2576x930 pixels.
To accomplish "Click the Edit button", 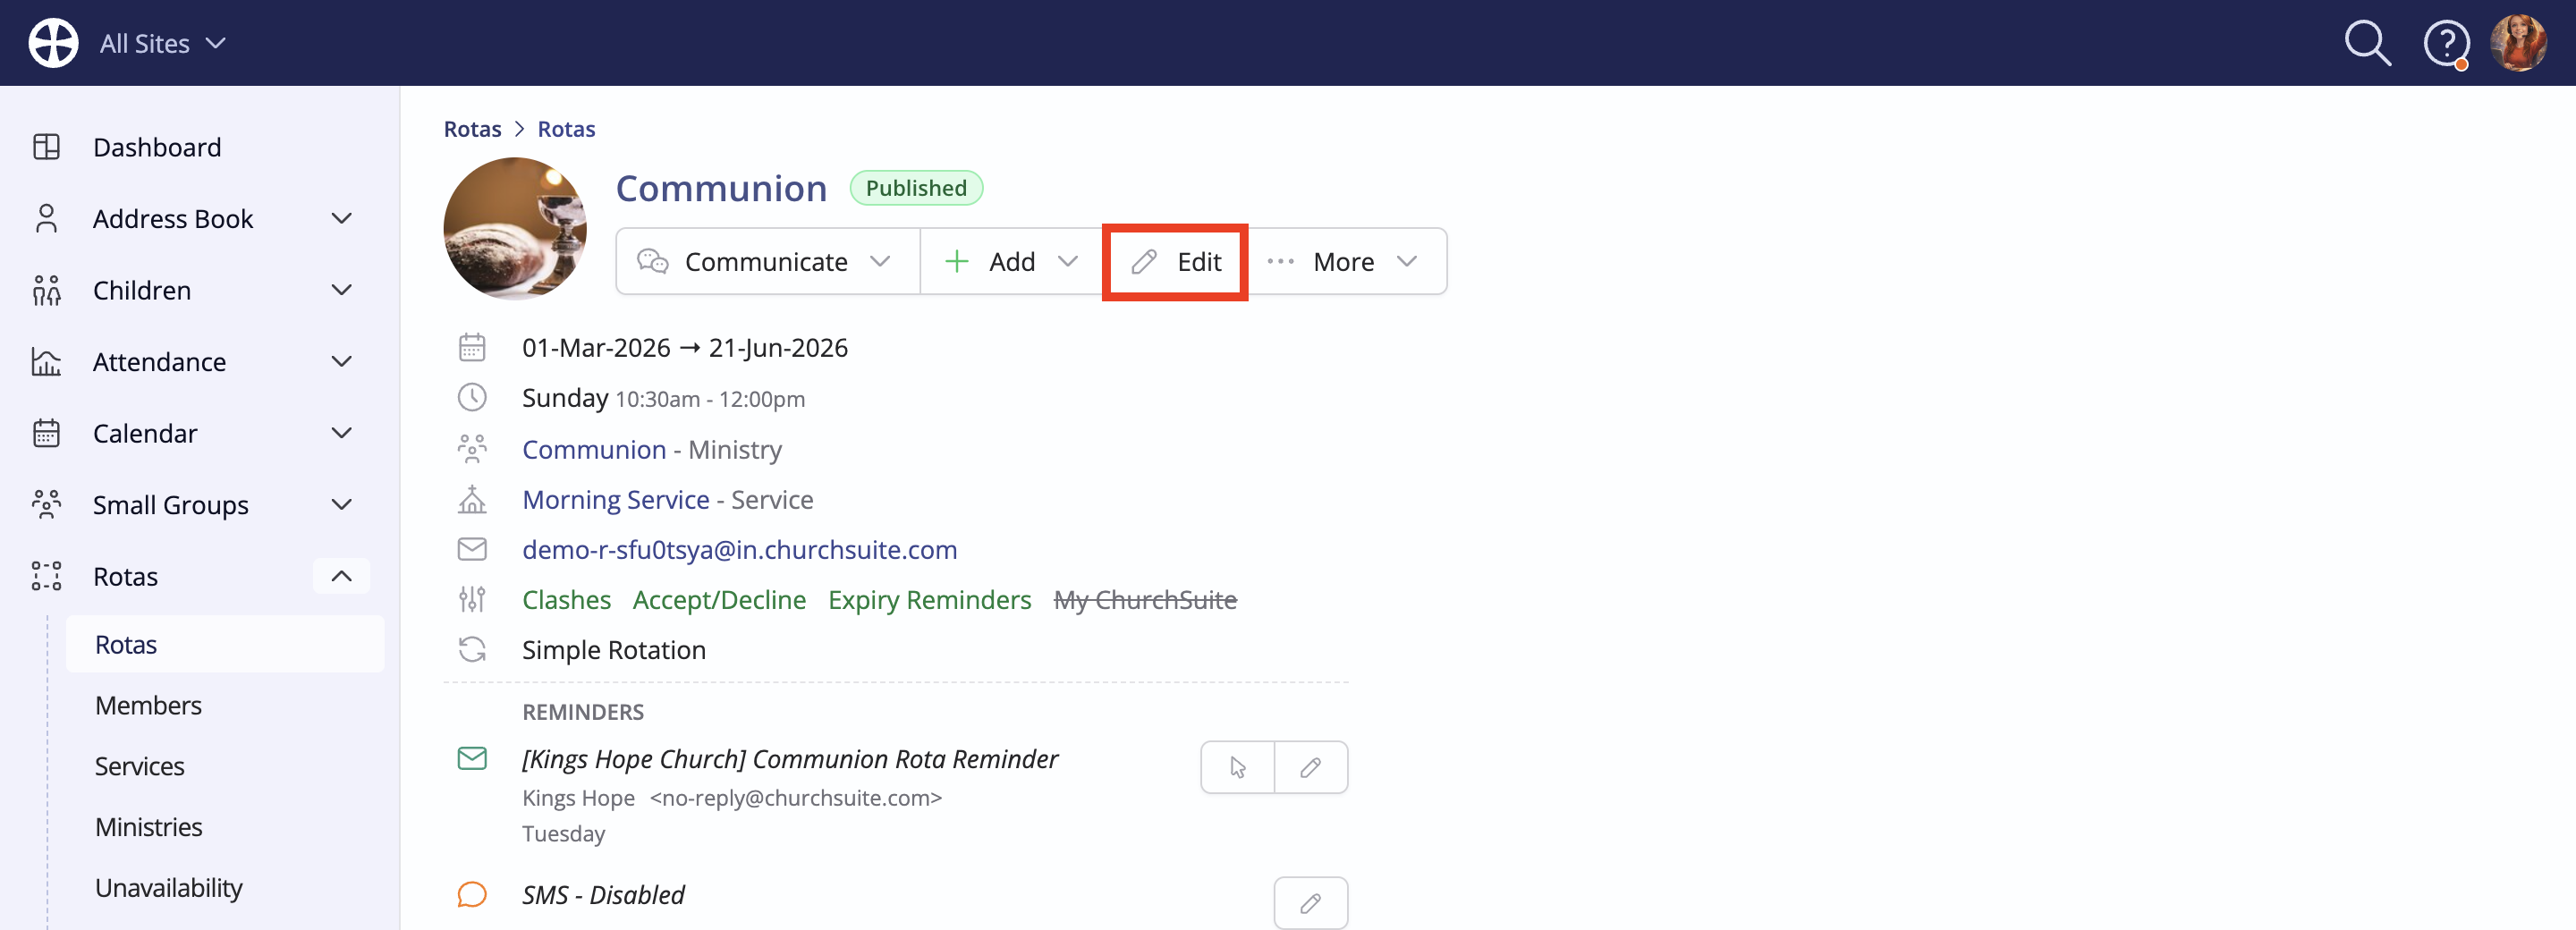I will click(1175, 261).
